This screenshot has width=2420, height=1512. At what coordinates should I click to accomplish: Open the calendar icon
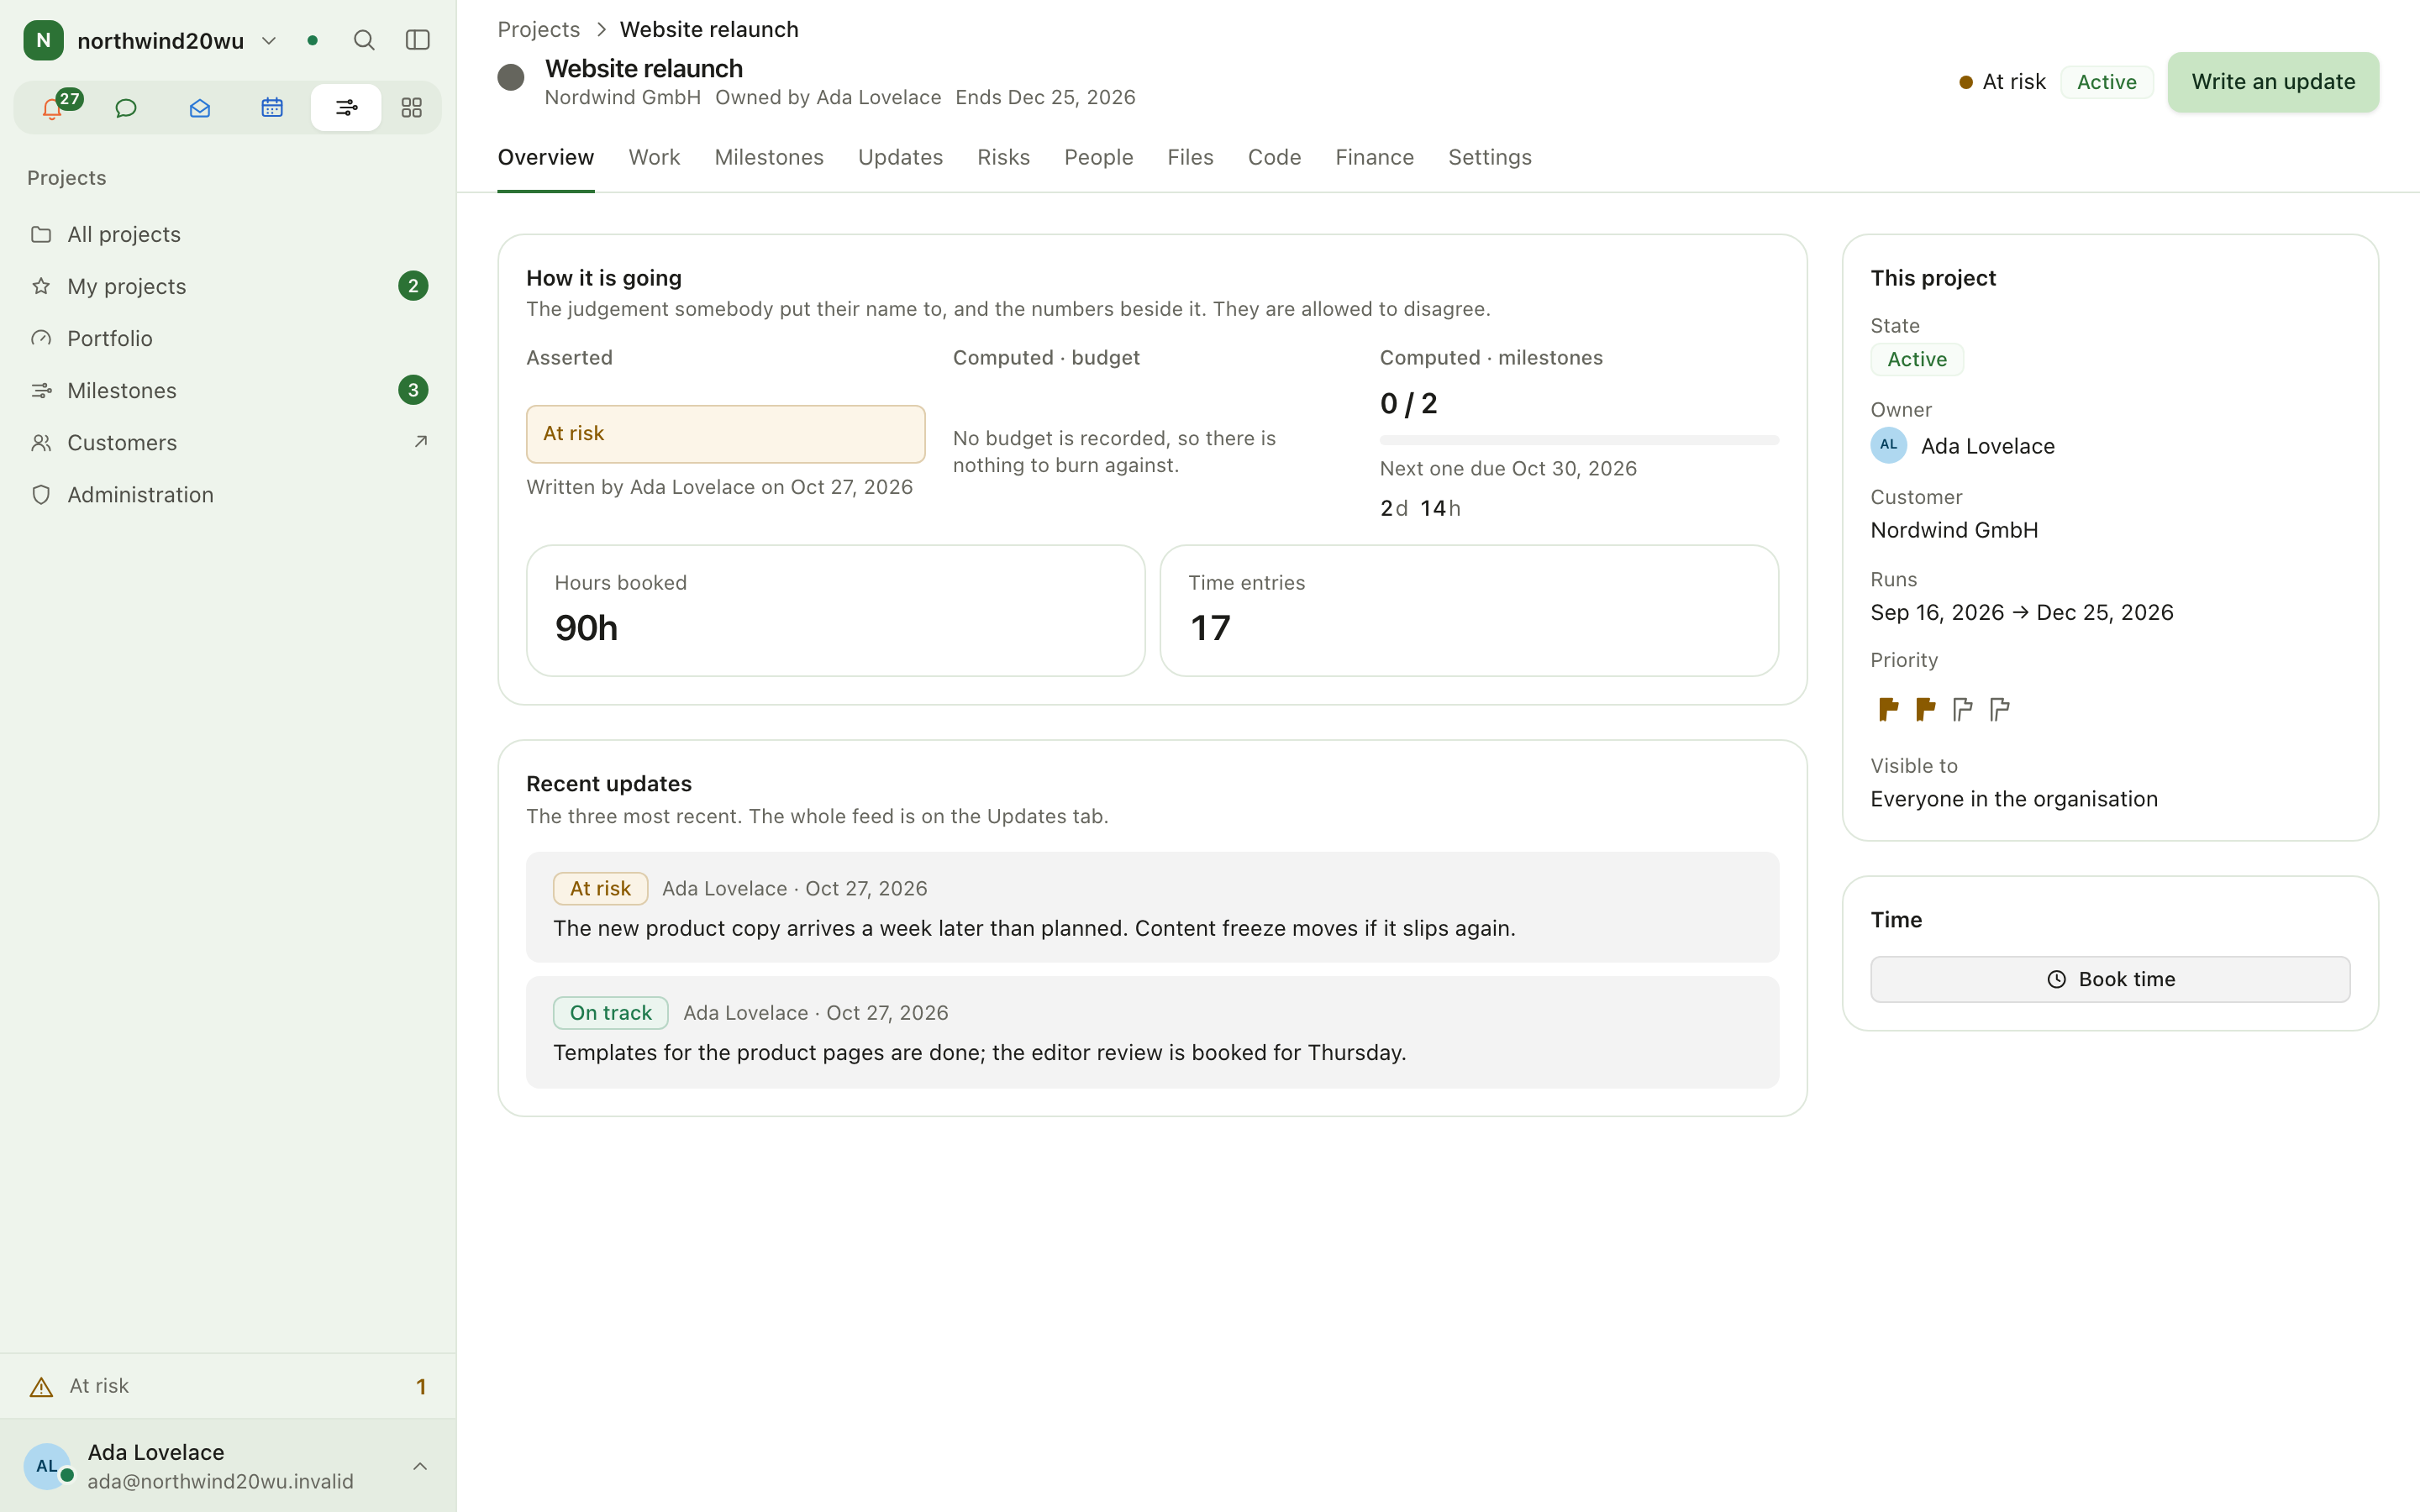(272, 107)
